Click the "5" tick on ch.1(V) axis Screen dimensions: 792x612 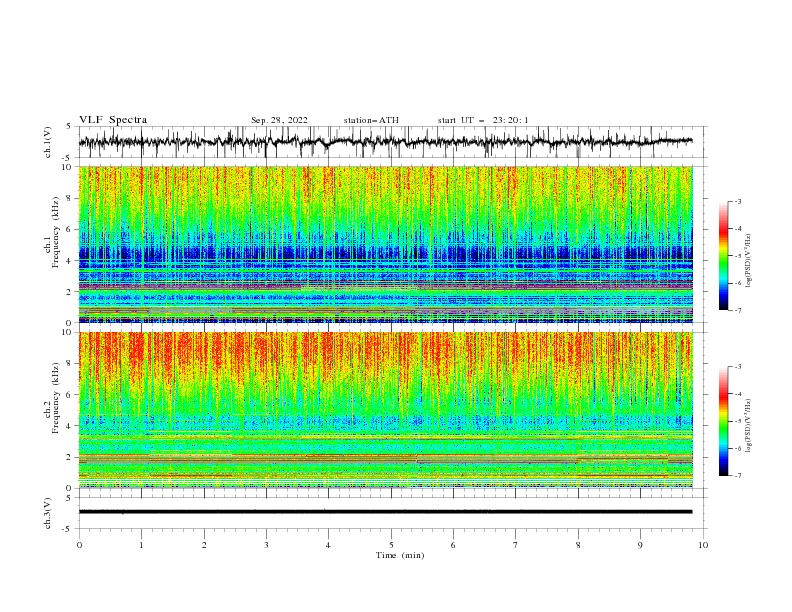tap(69, 127)
